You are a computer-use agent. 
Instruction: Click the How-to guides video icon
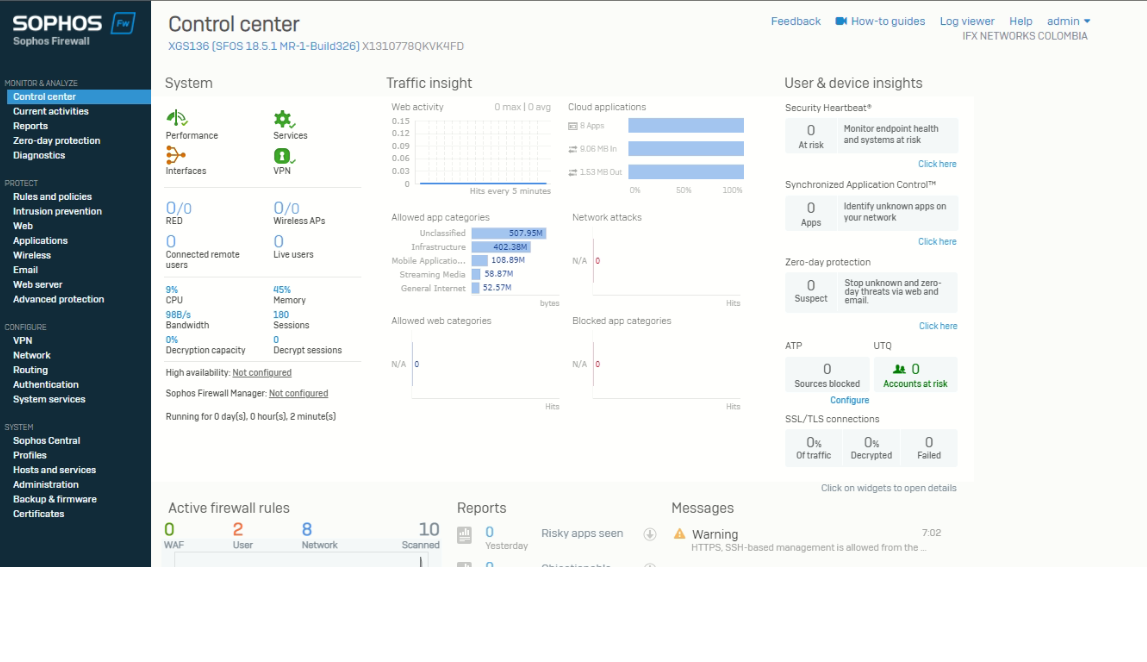pos(841,21)
